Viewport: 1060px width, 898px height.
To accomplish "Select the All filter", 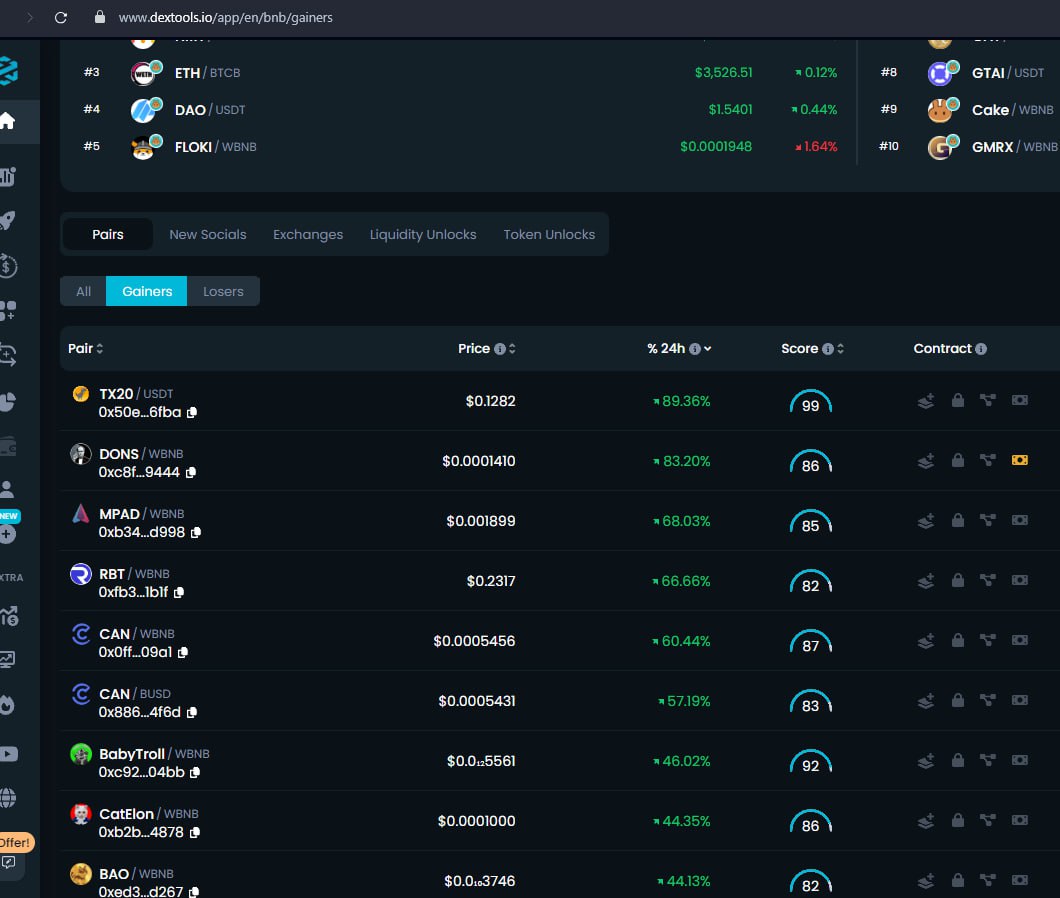I will pyautogui.click(x=83, y=291).
